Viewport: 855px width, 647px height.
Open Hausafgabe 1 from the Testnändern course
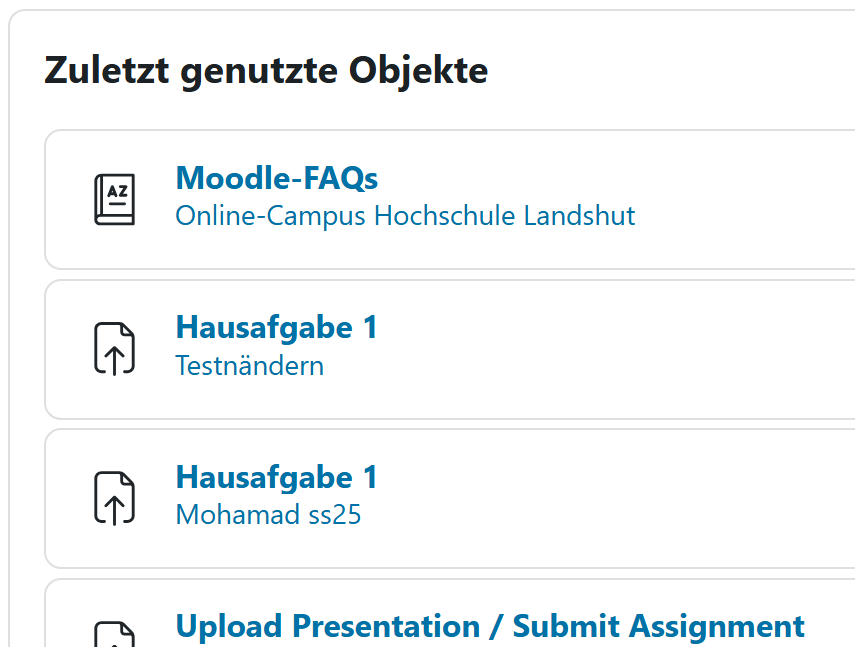click(276, 327)
